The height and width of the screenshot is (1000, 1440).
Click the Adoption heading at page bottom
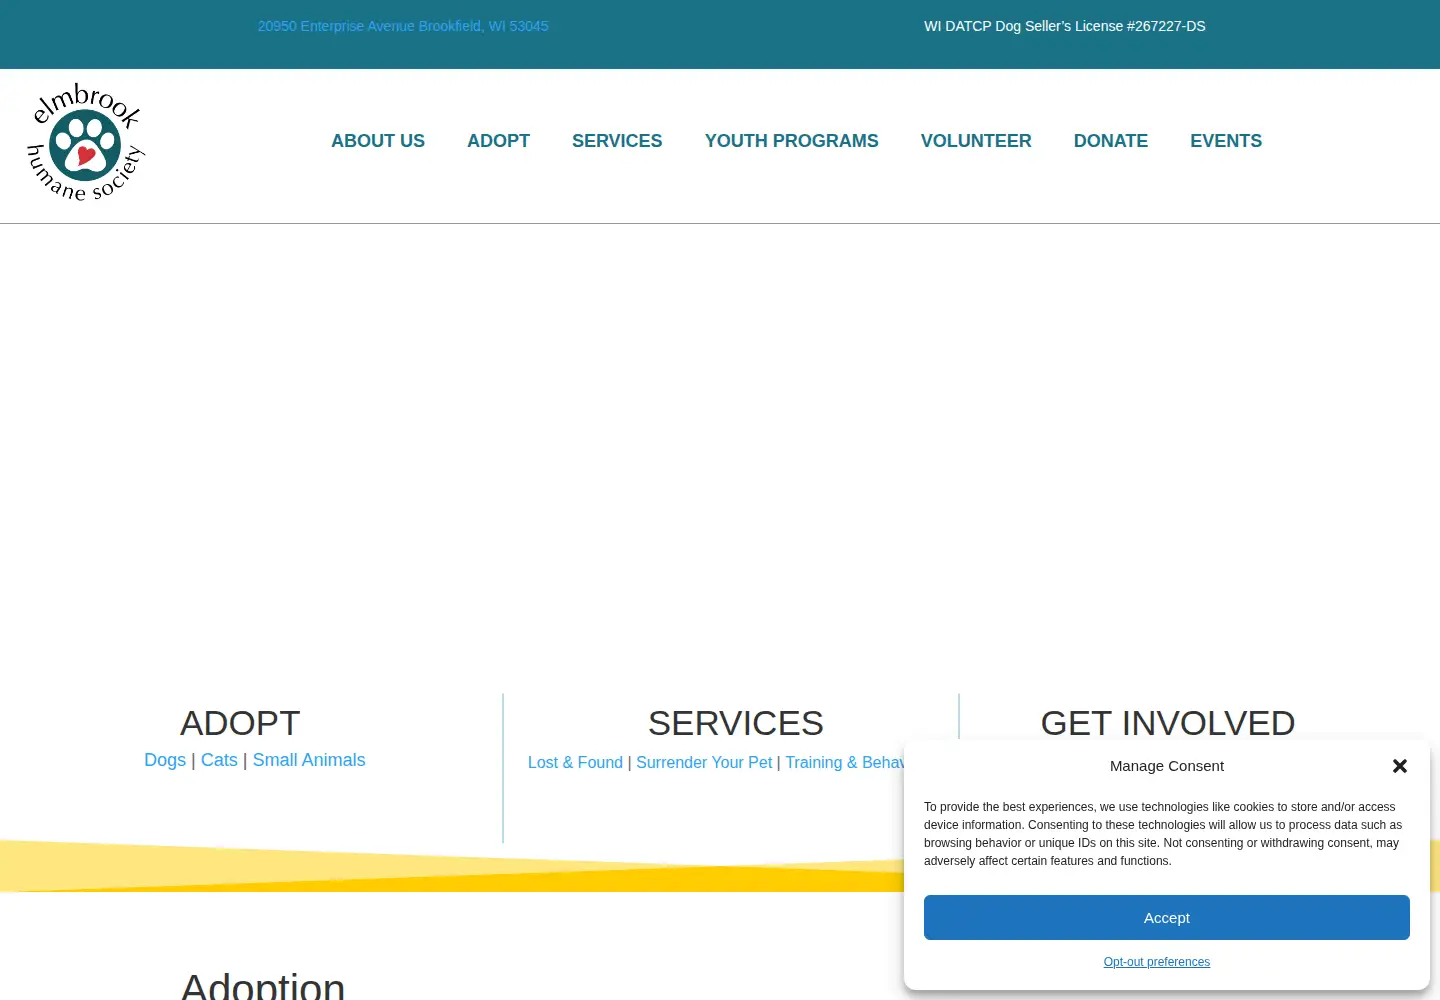click(263, 985)
